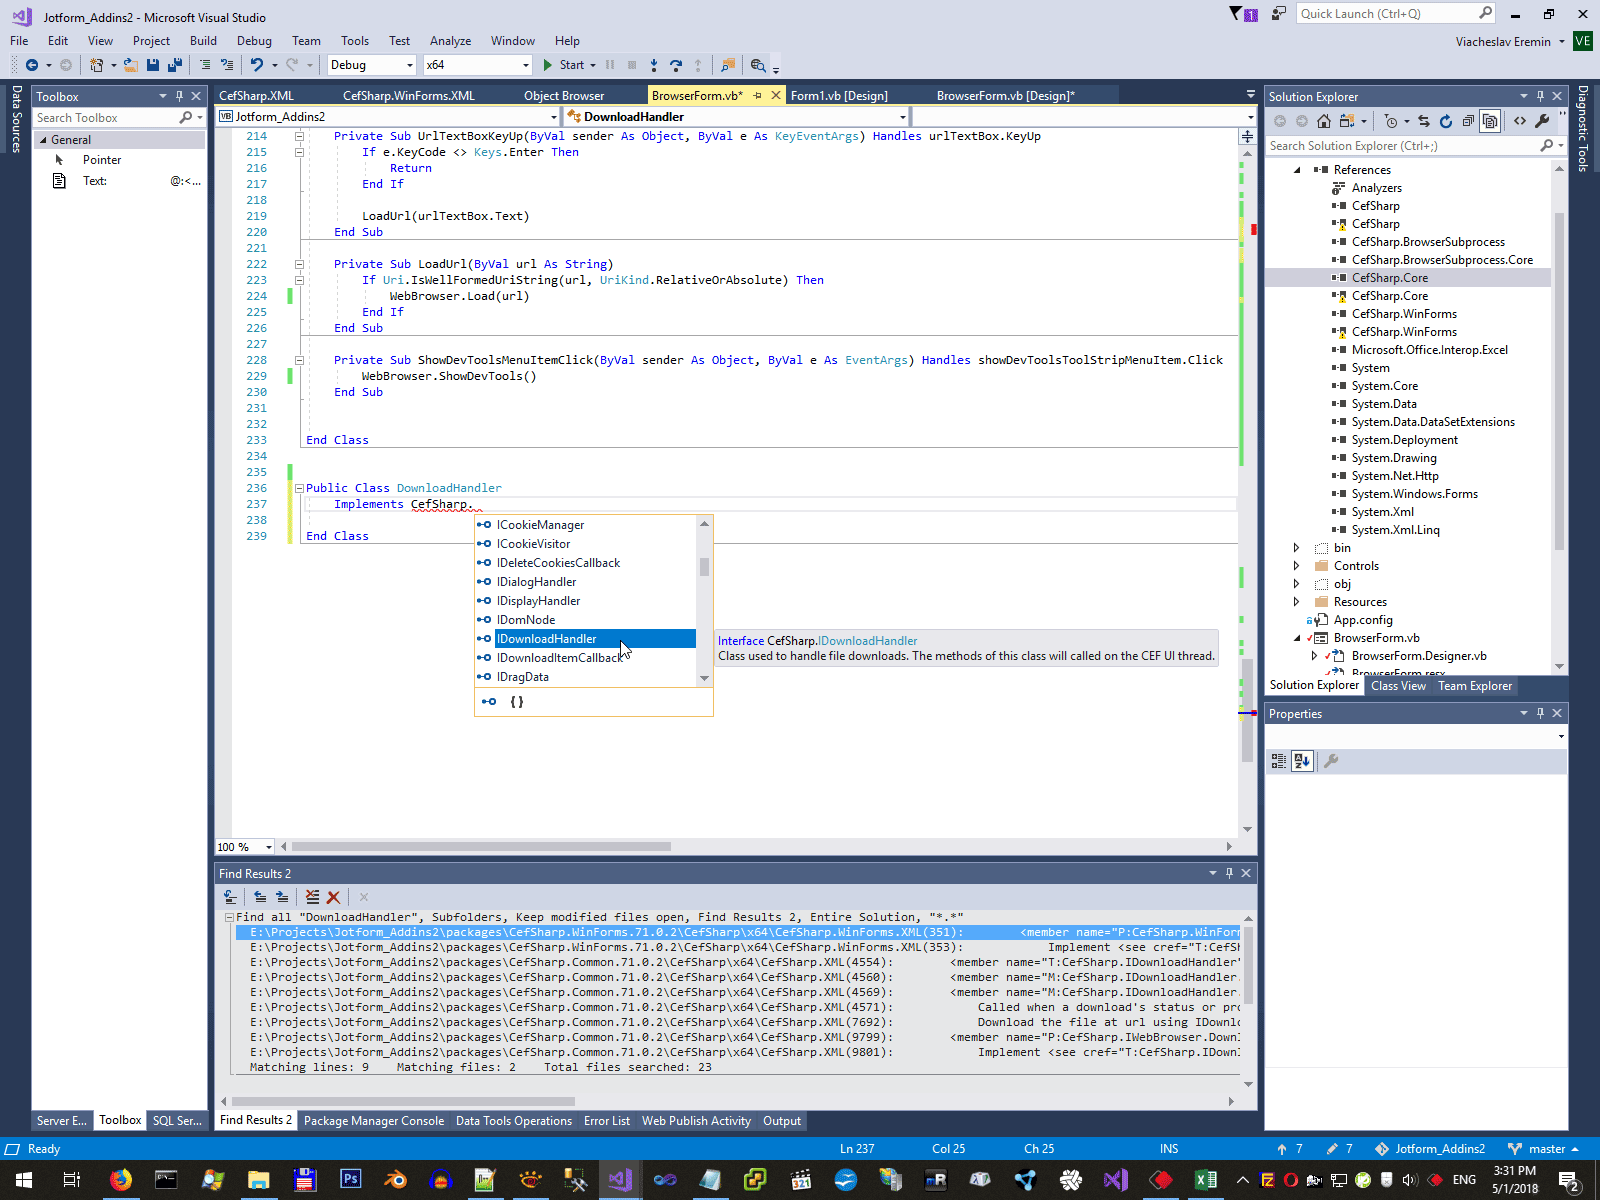Toggle Show All Files in Solution Explorer
Screen dimensions: 1600x1200
pos(1490,121)
